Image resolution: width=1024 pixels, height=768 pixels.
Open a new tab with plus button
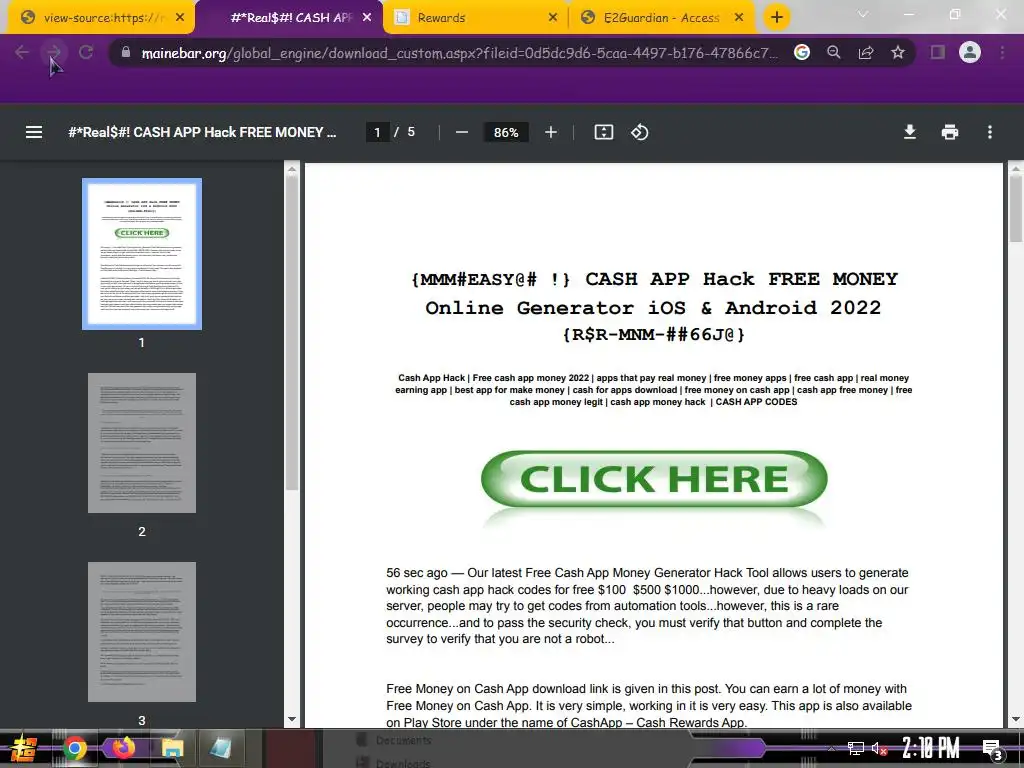pos(776,17)
